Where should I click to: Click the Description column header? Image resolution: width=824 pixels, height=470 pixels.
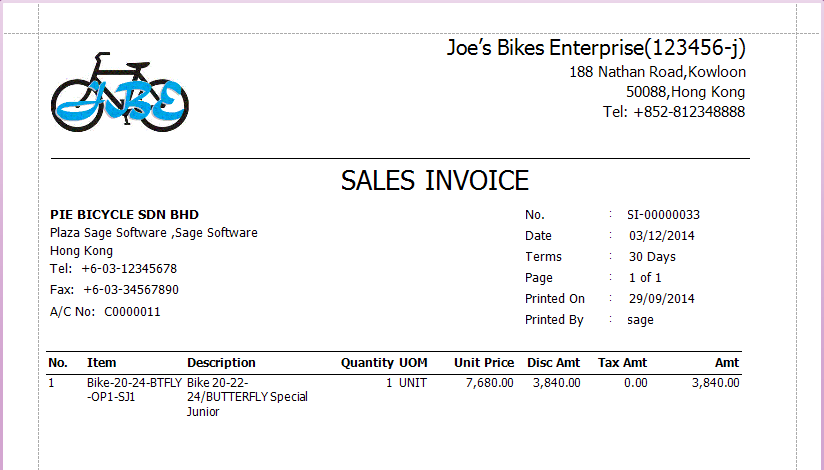coord(221,363)
